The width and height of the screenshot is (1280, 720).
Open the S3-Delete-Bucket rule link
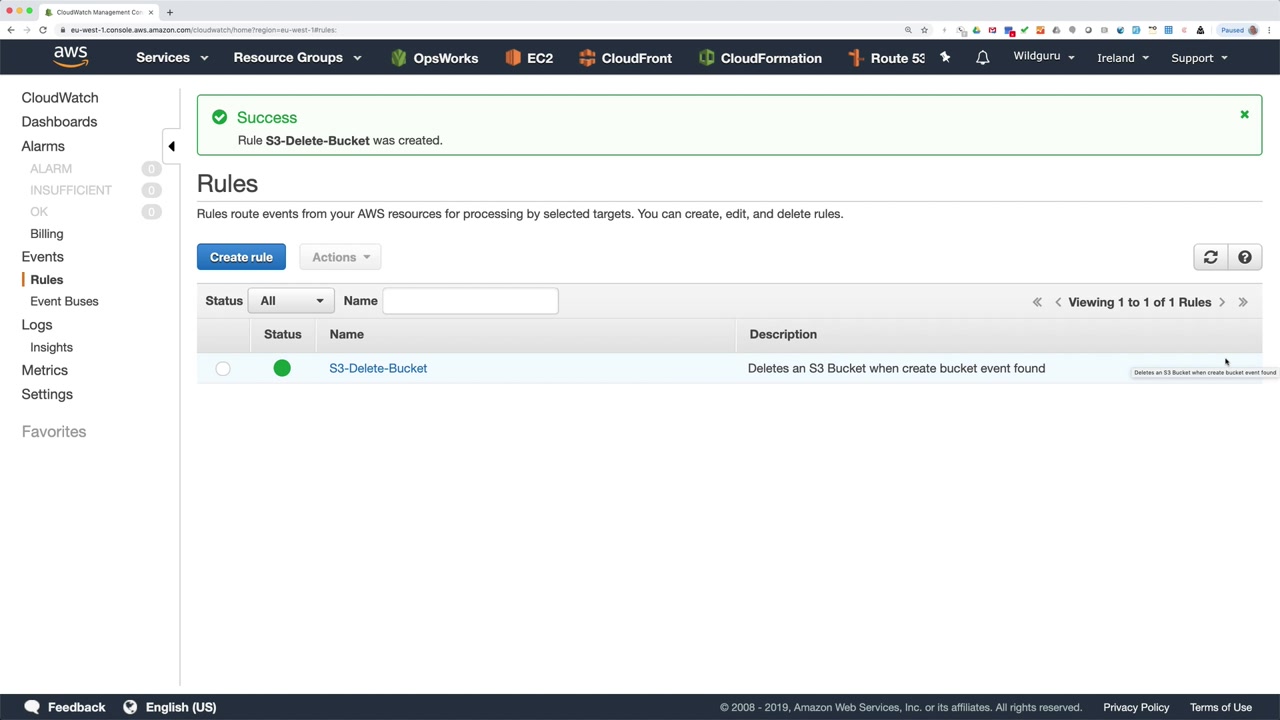click(x=378, y=368)
